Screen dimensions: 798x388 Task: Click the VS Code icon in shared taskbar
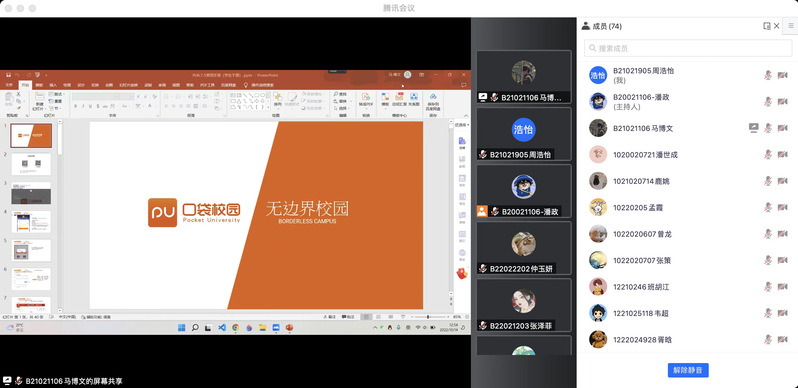pyautogui.click(x=222, y=327)
